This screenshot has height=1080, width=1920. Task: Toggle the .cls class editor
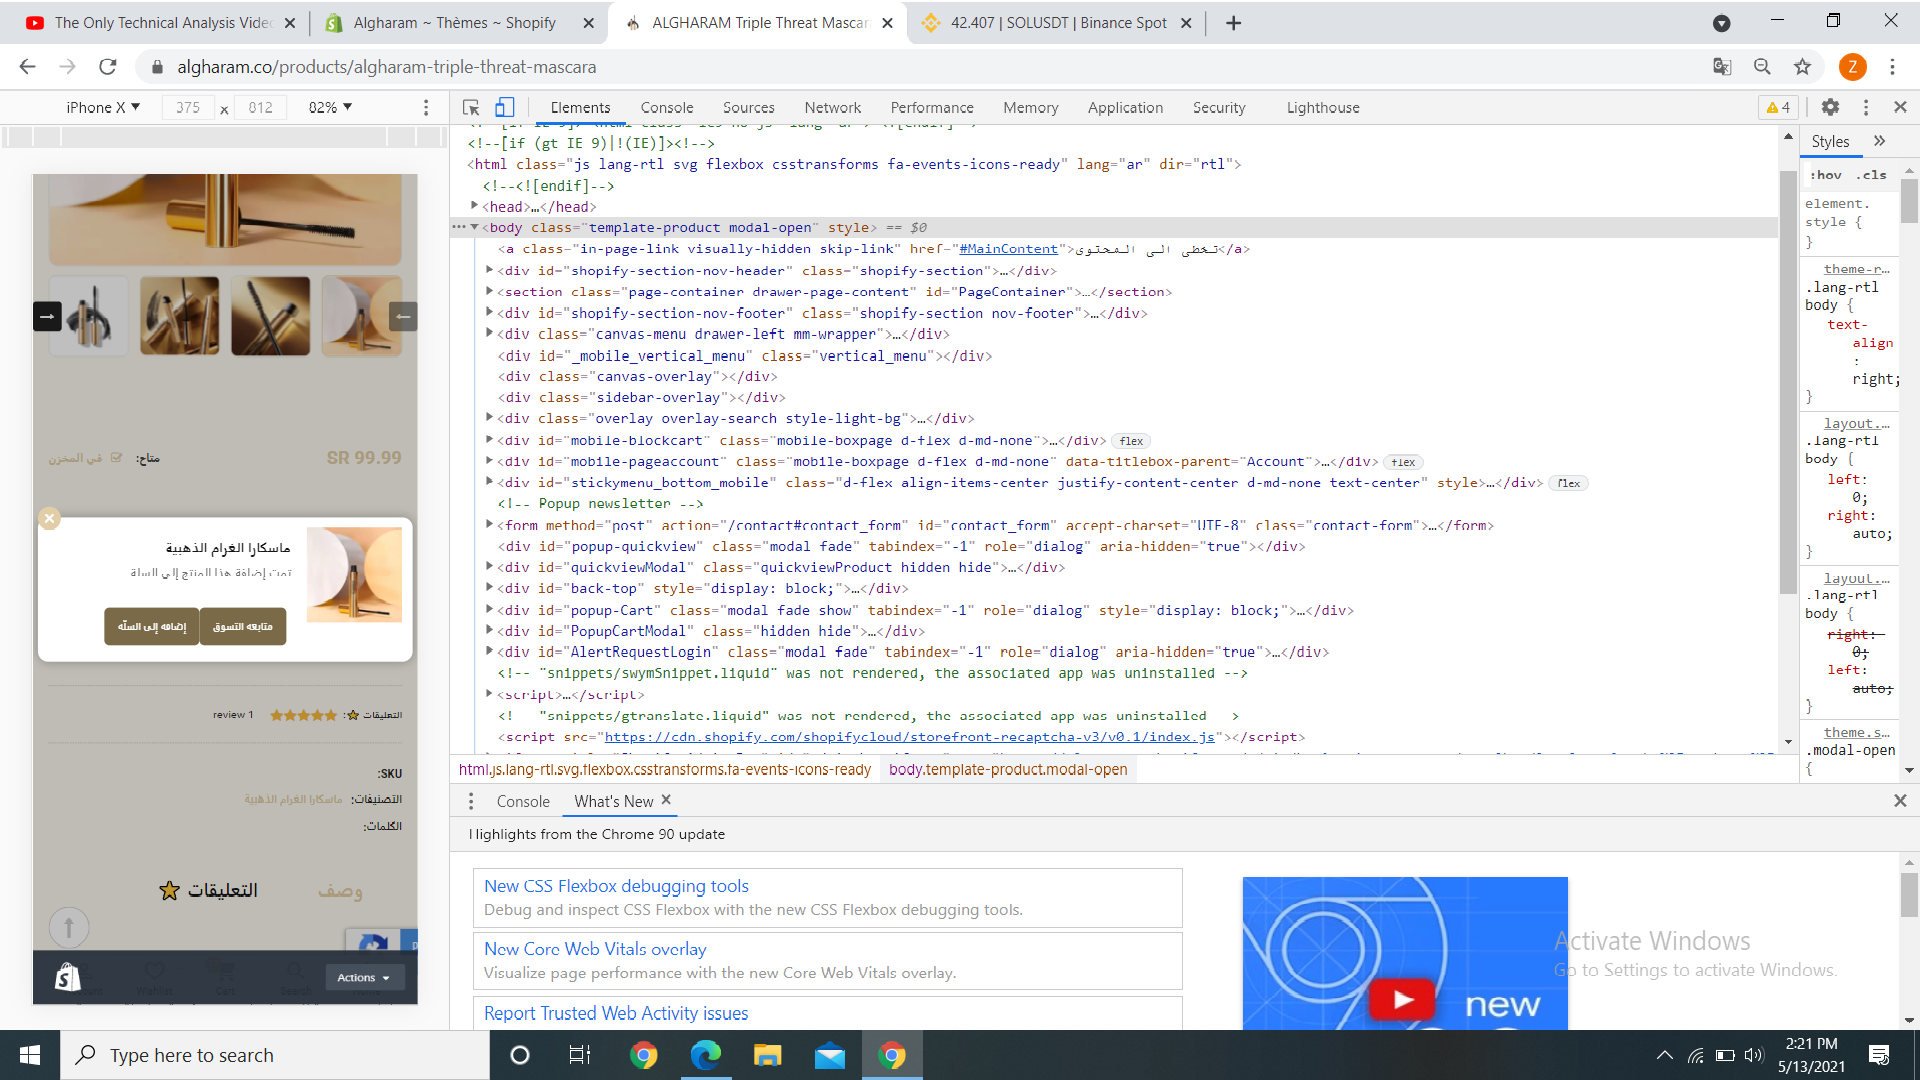1871,175
